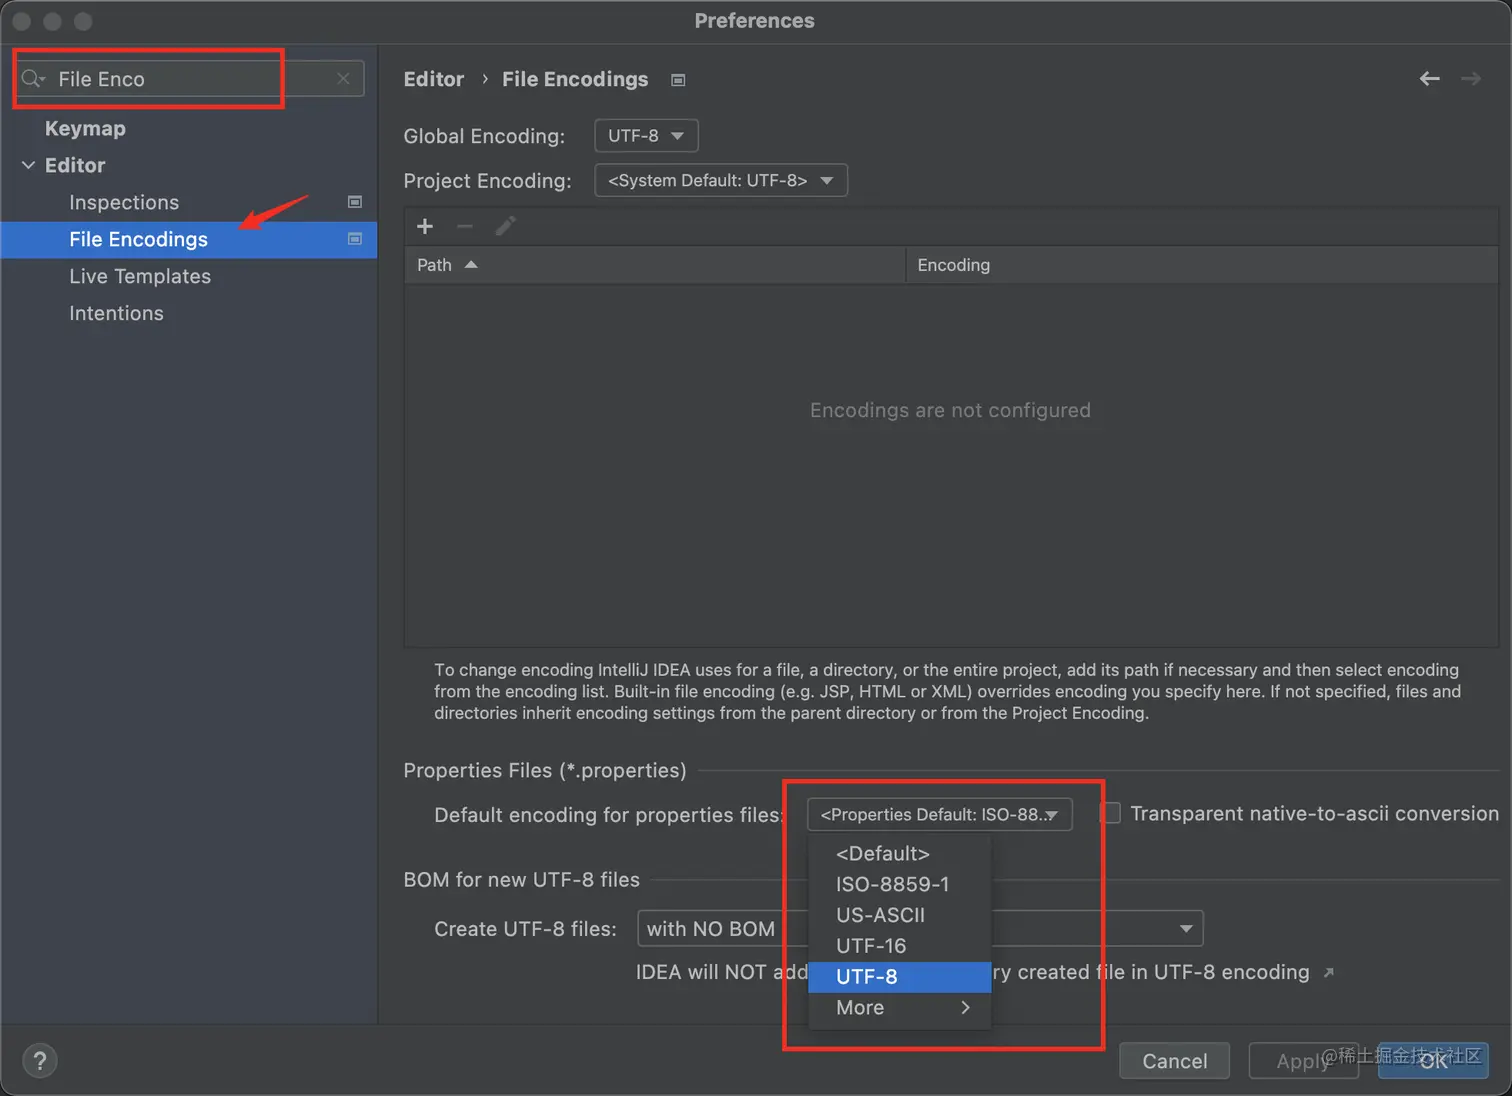Click the project-level icon beside Inspections

pos(354,202)
